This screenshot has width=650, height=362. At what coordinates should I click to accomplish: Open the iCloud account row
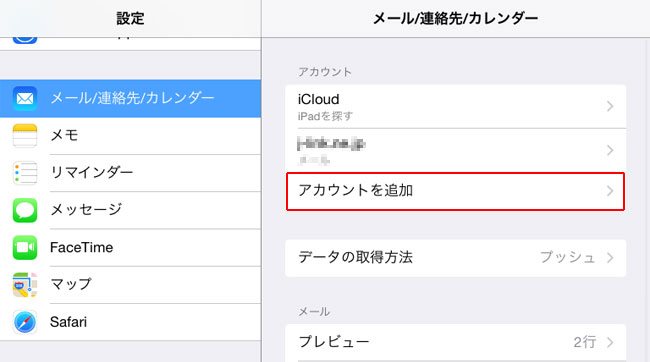(x=456, y=107)
